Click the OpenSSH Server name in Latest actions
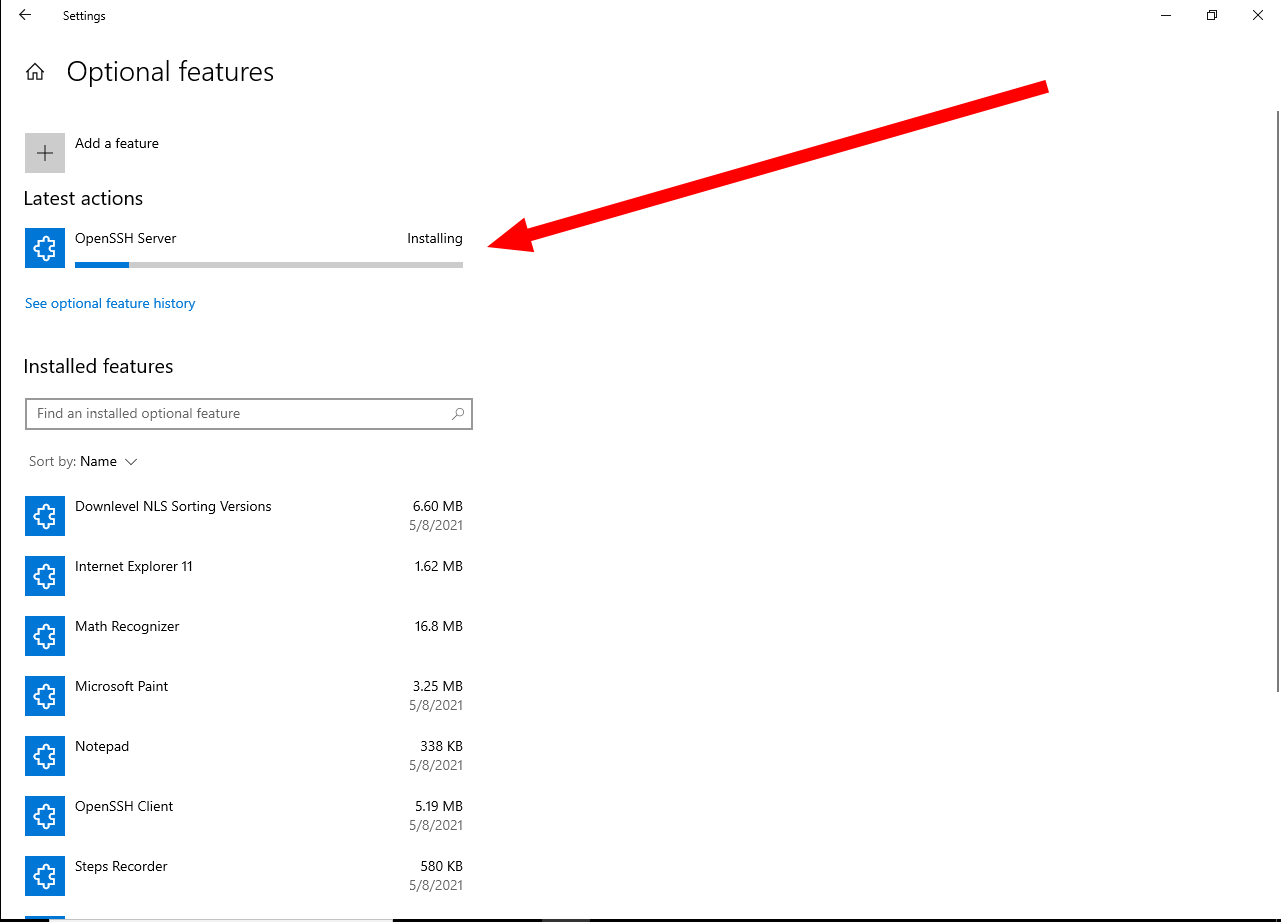 coord(126,238)
